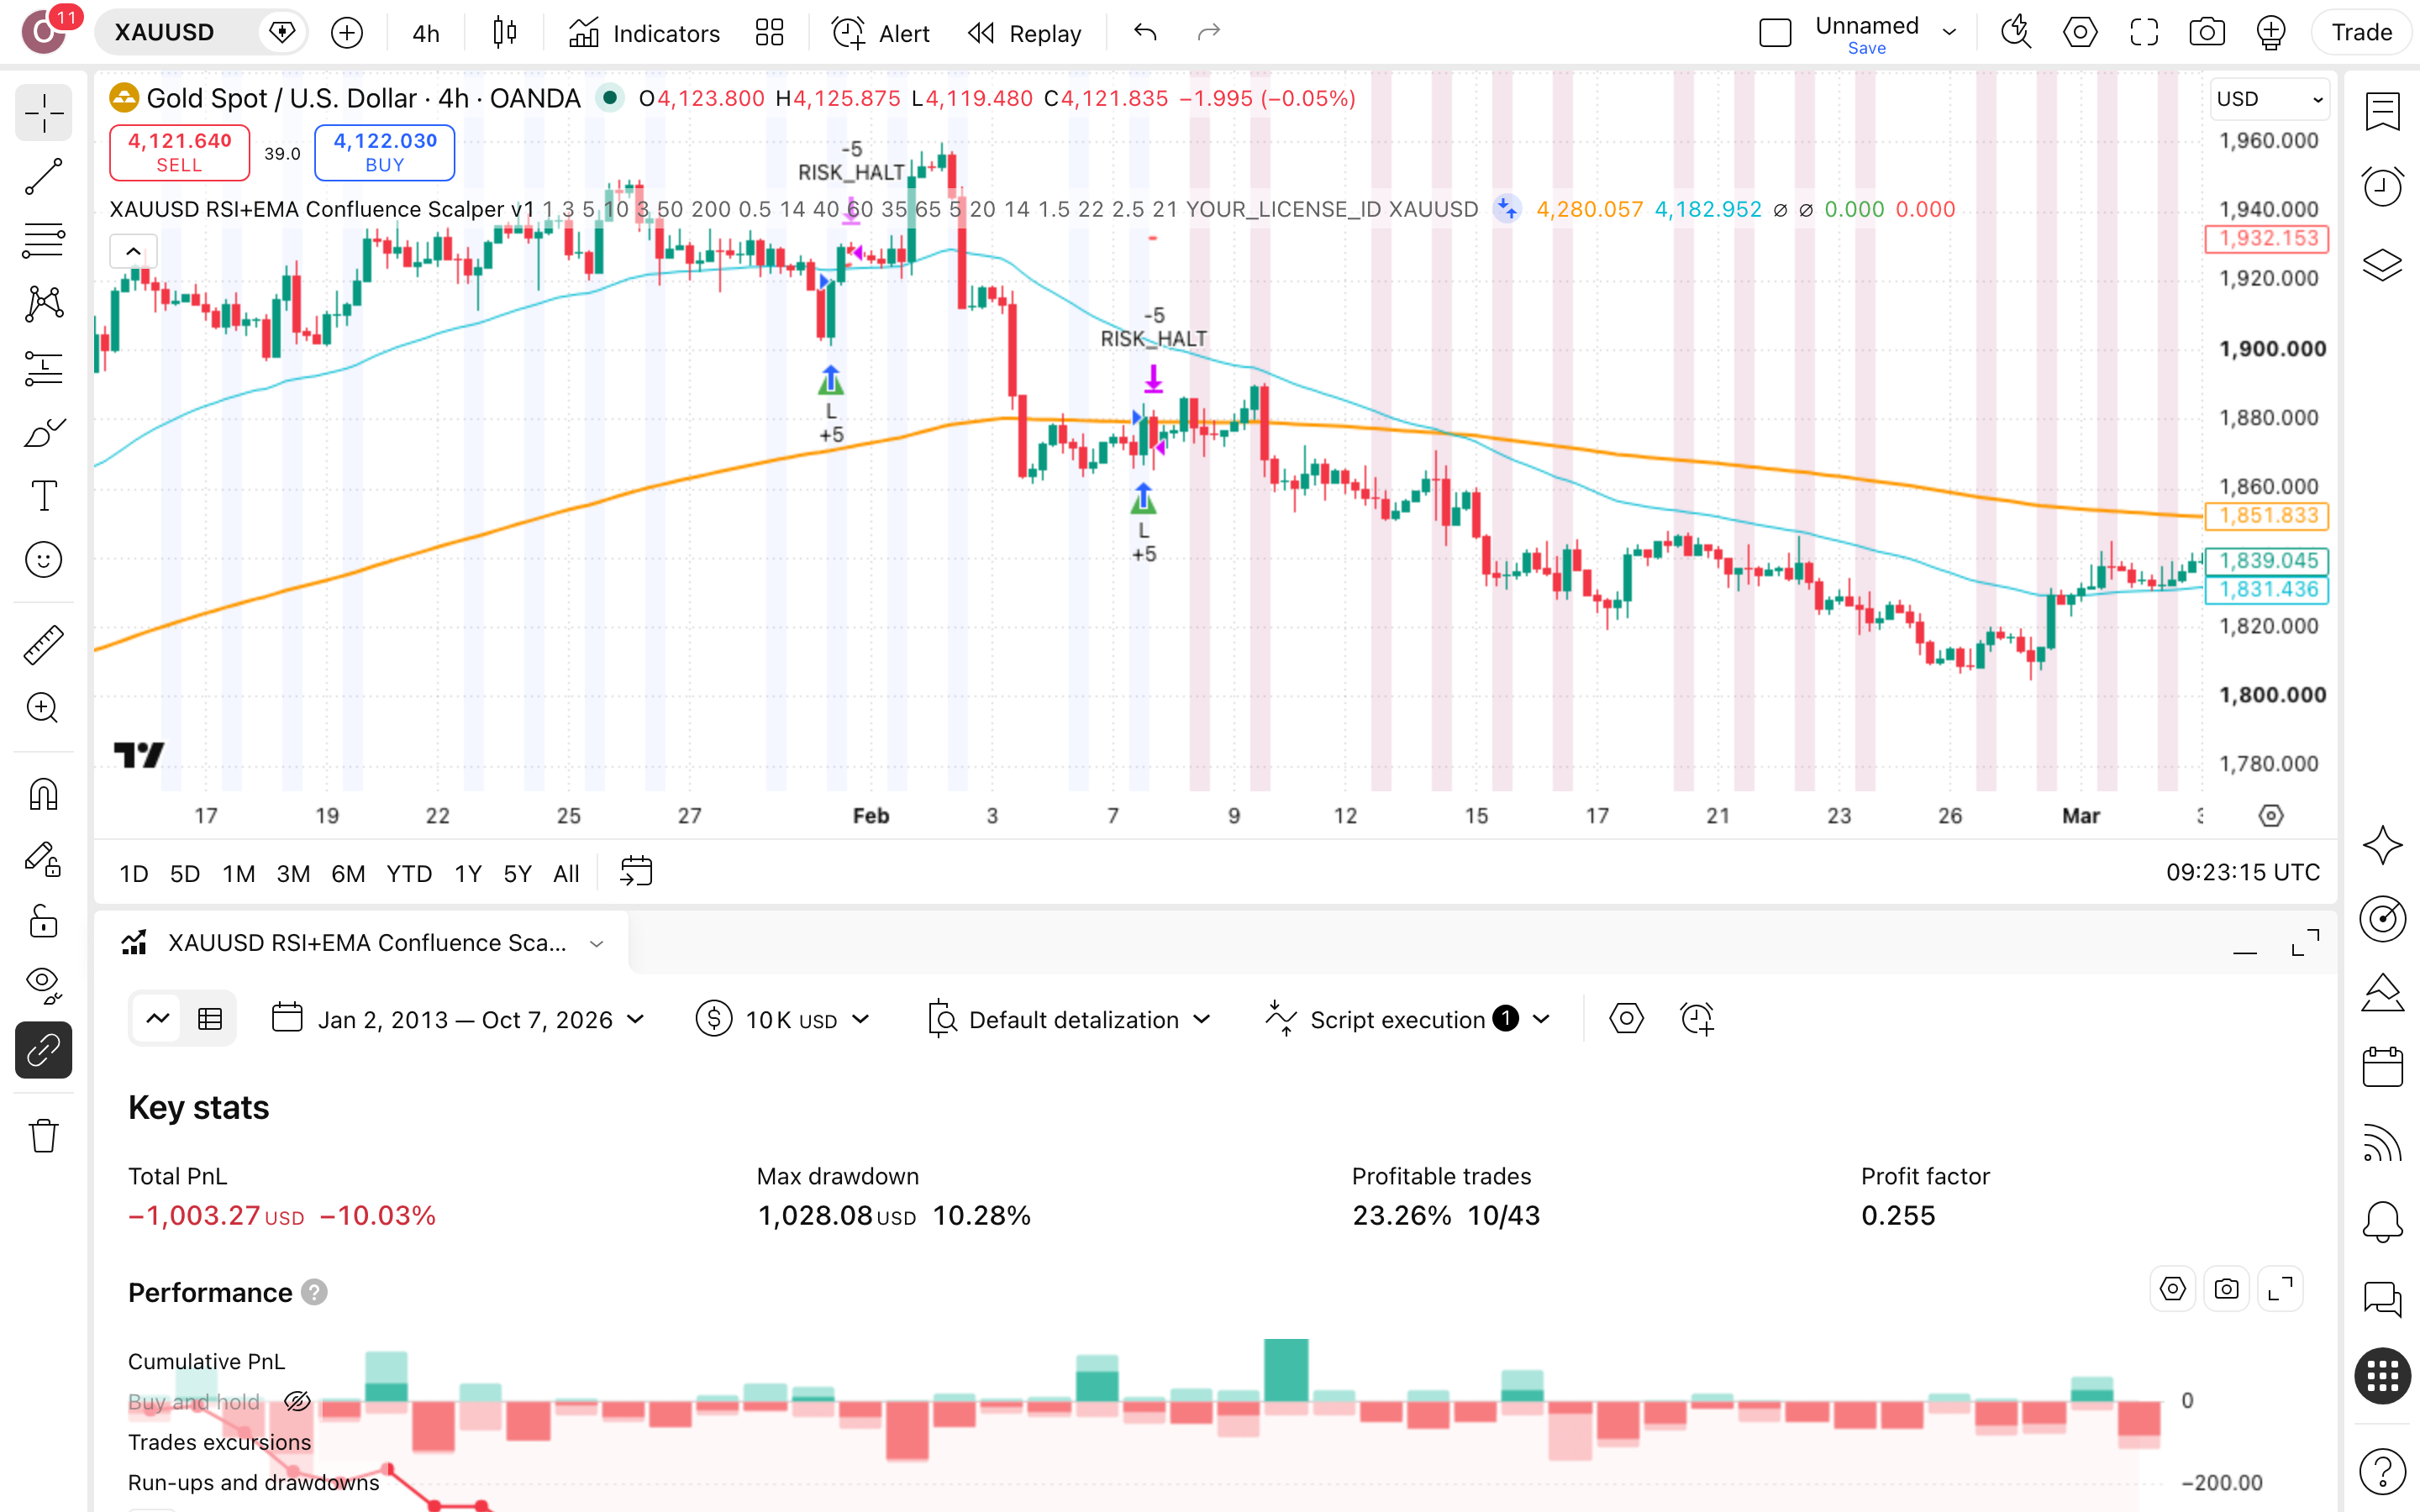
Task: Open the candlestick chart style selector
Action: click(505, 33)
